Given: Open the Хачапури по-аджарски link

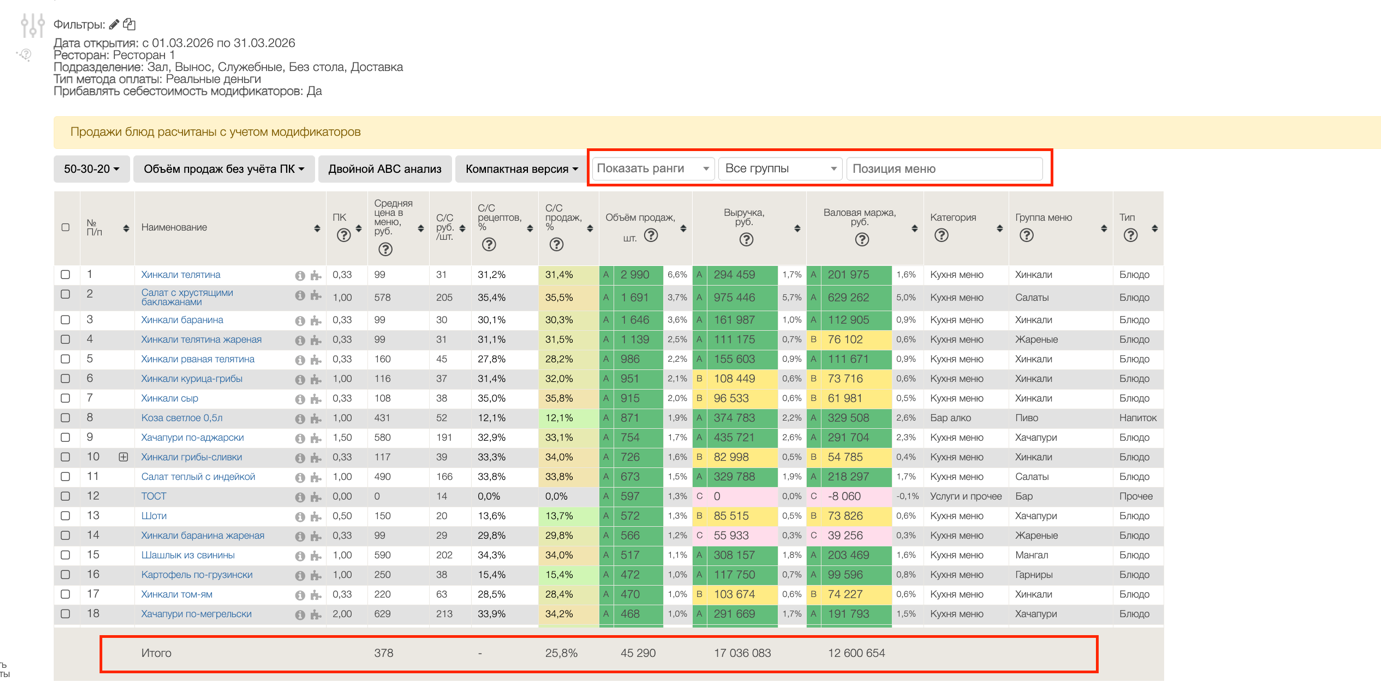Looking at the screenshot, I should [192, 437].
